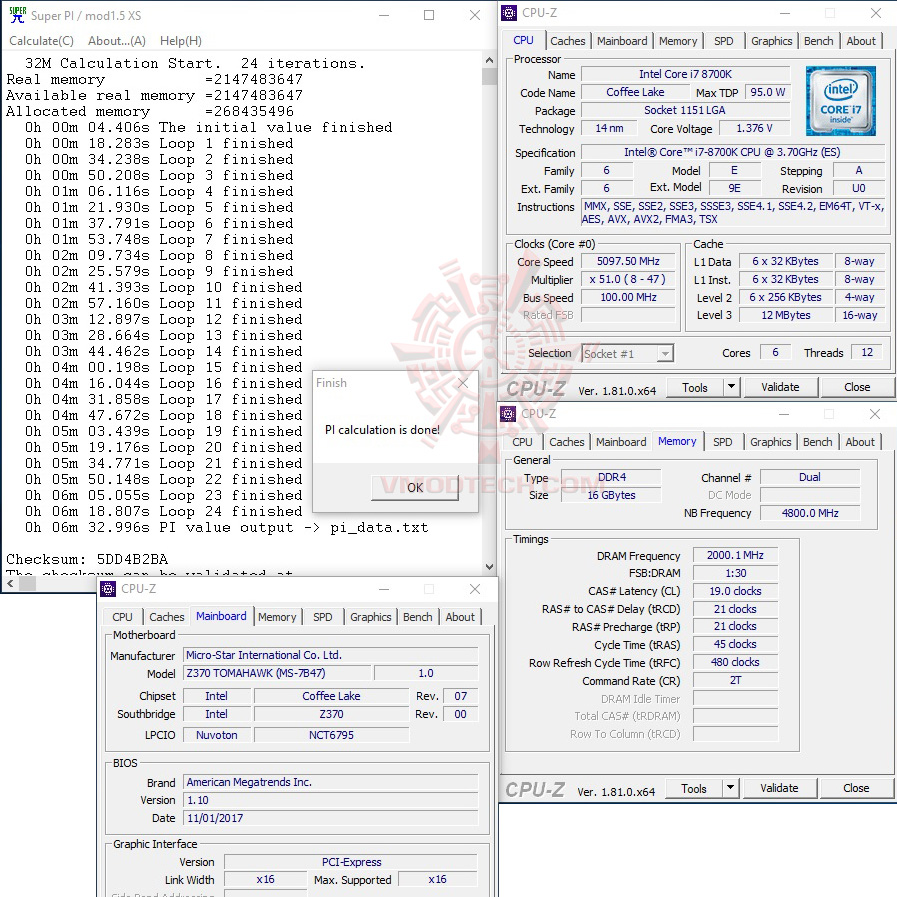The width and height of the screenshot is (897, 897).
Task: Switch to About tab in Mainboard CPU-Z window
Action: pos(460,617)
